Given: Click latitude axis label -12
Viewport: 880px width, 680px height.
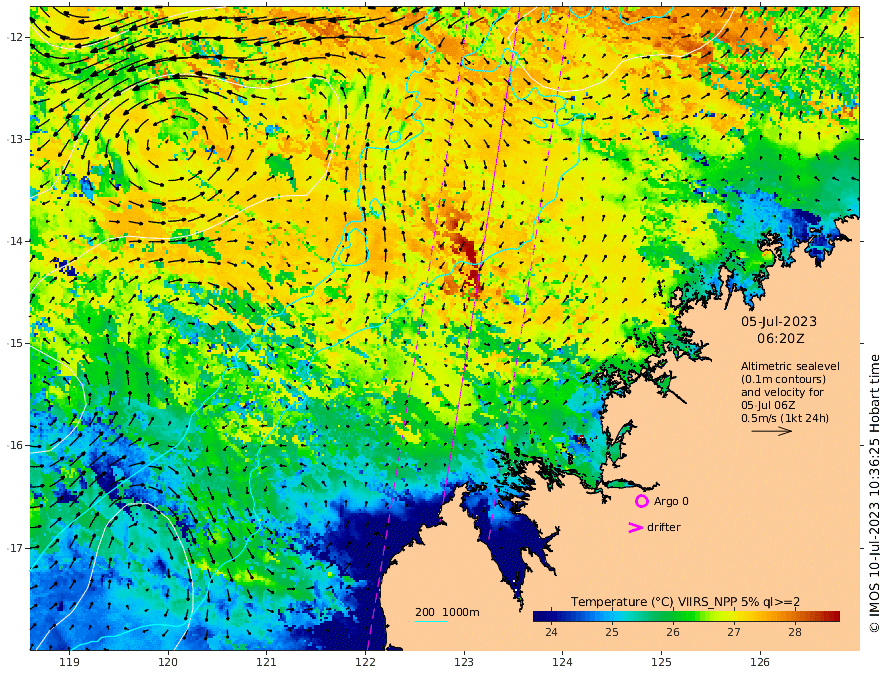Looking at the screenshot, I should (x=15, y=37).
